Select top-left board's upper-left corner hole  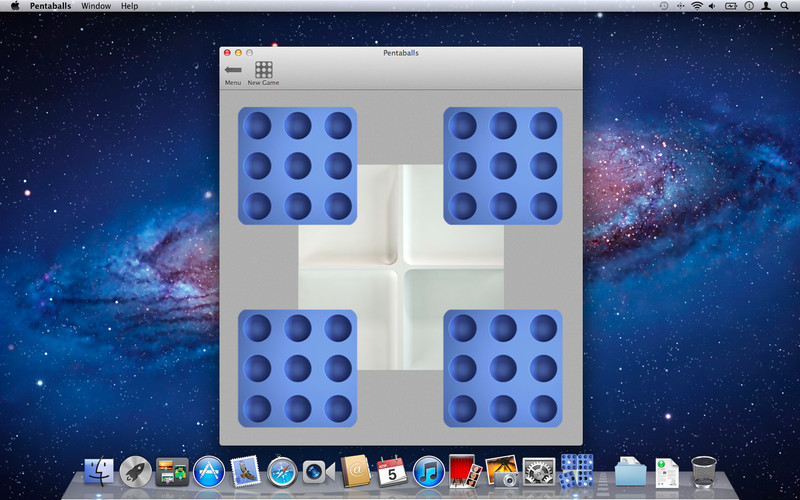pos(257,126)
